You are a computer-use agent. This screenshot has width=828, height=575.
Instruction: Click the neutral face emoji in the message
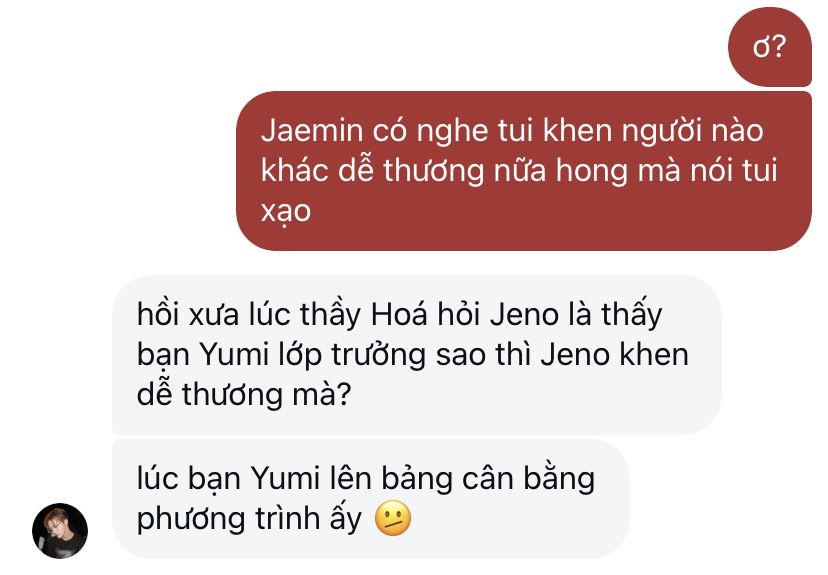[393, 519]
